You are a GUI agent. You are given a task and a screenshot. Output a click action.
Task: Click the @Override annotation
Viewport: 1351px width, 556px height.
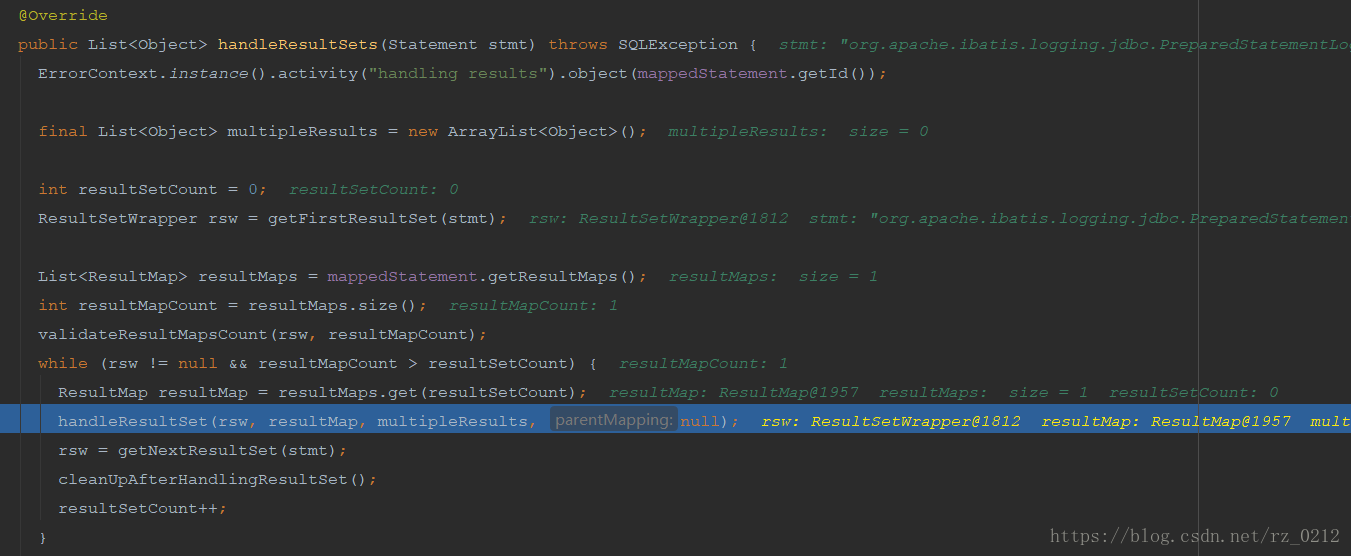63,16
